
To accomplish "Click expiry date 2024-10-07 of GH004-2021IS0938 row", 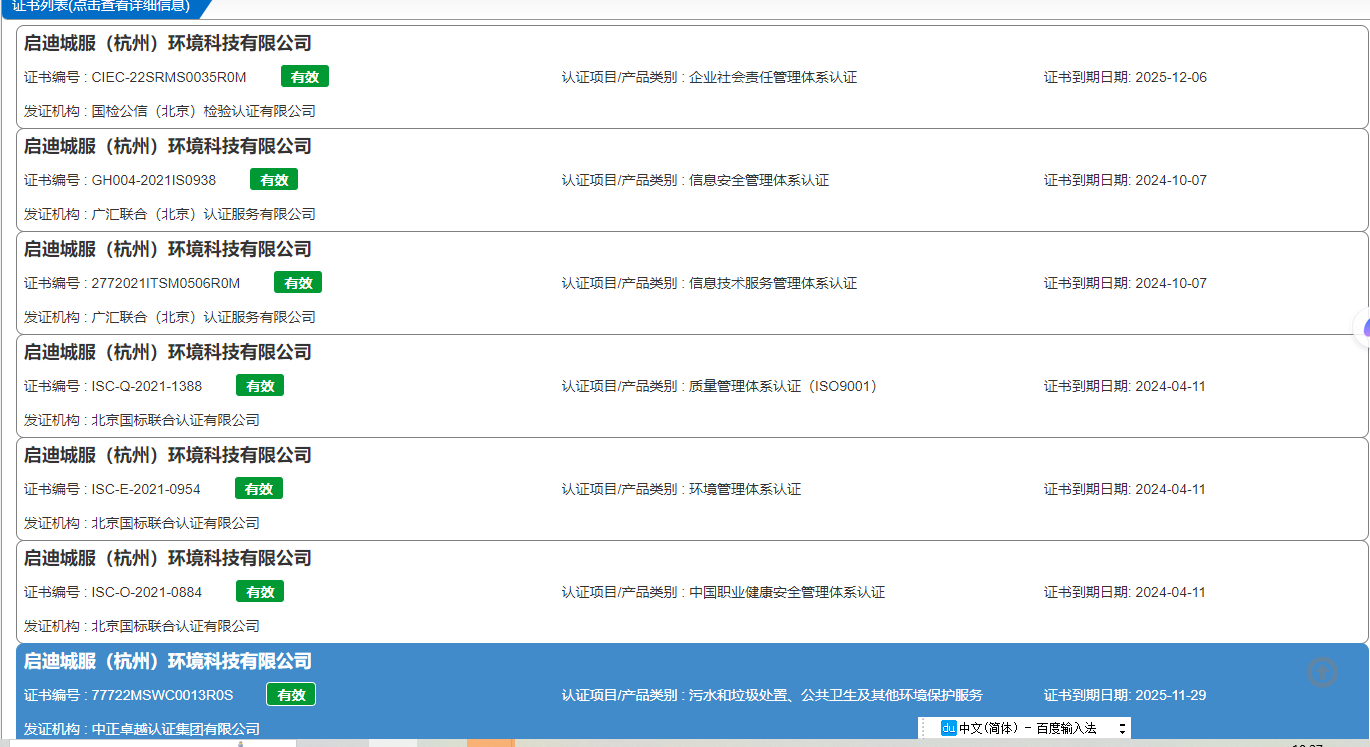I will tap(1171, 180).
